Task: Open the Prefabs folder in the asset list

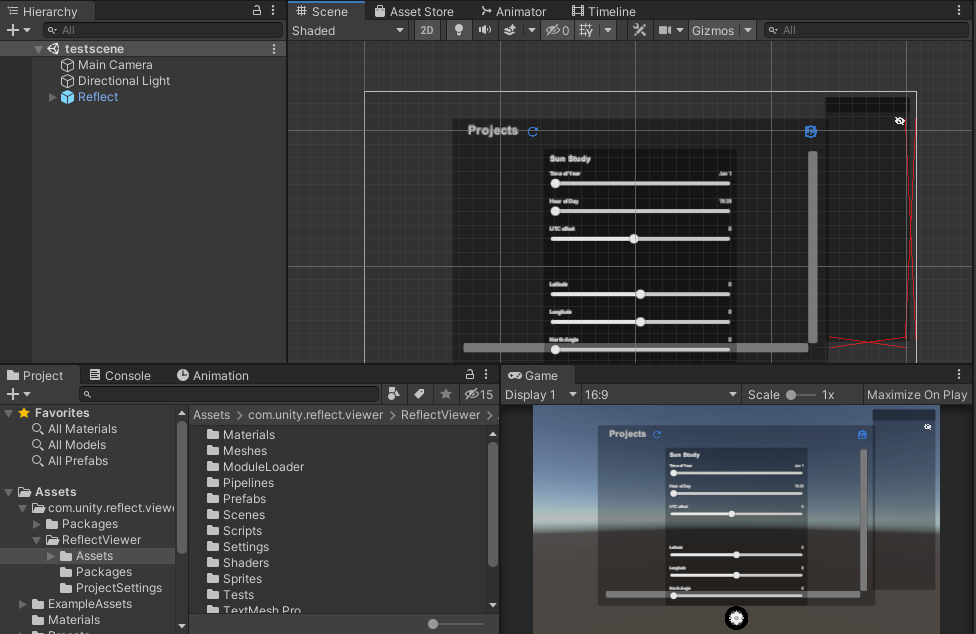Action: [x=244, y=498]
